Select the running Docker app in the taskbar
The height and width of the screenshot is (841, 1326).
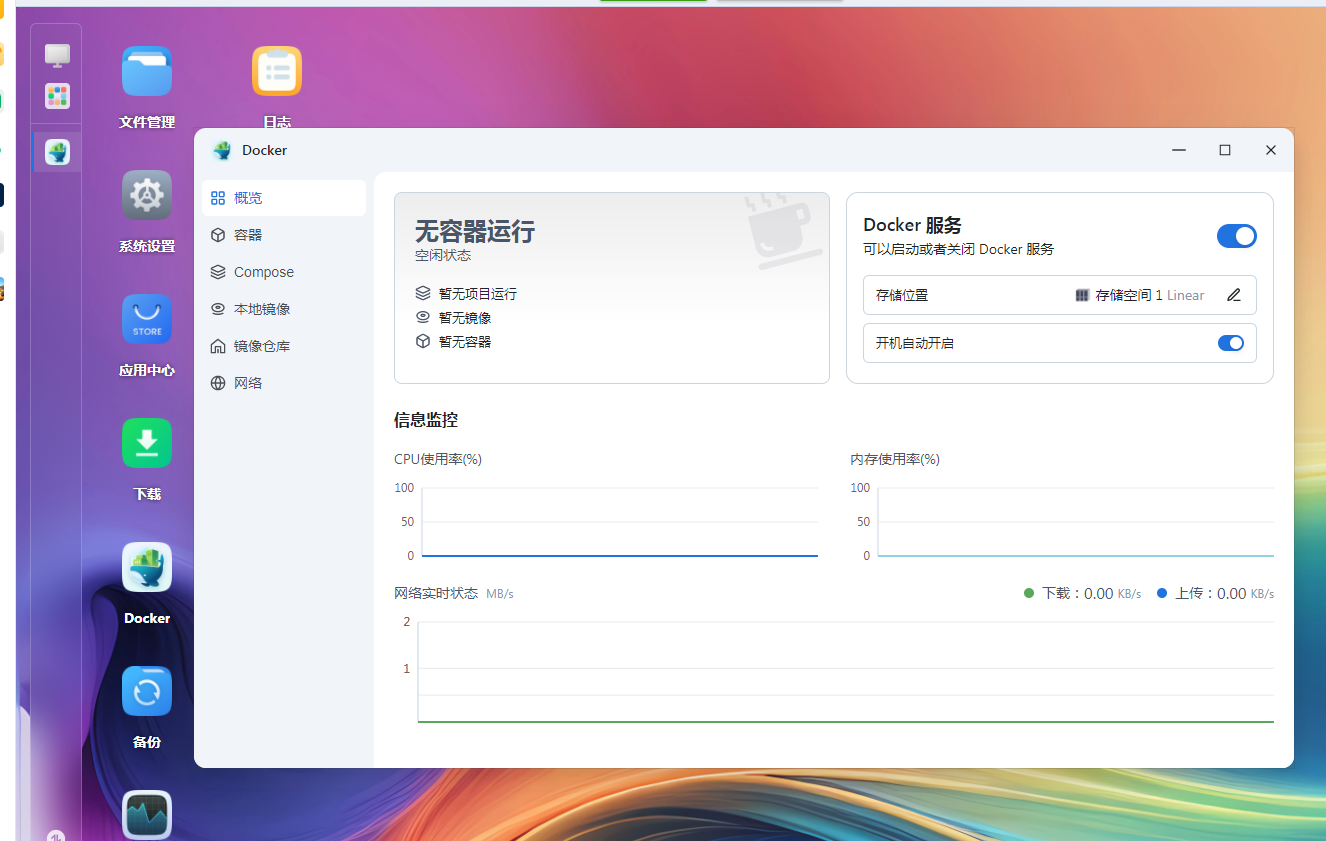(56, 151)
